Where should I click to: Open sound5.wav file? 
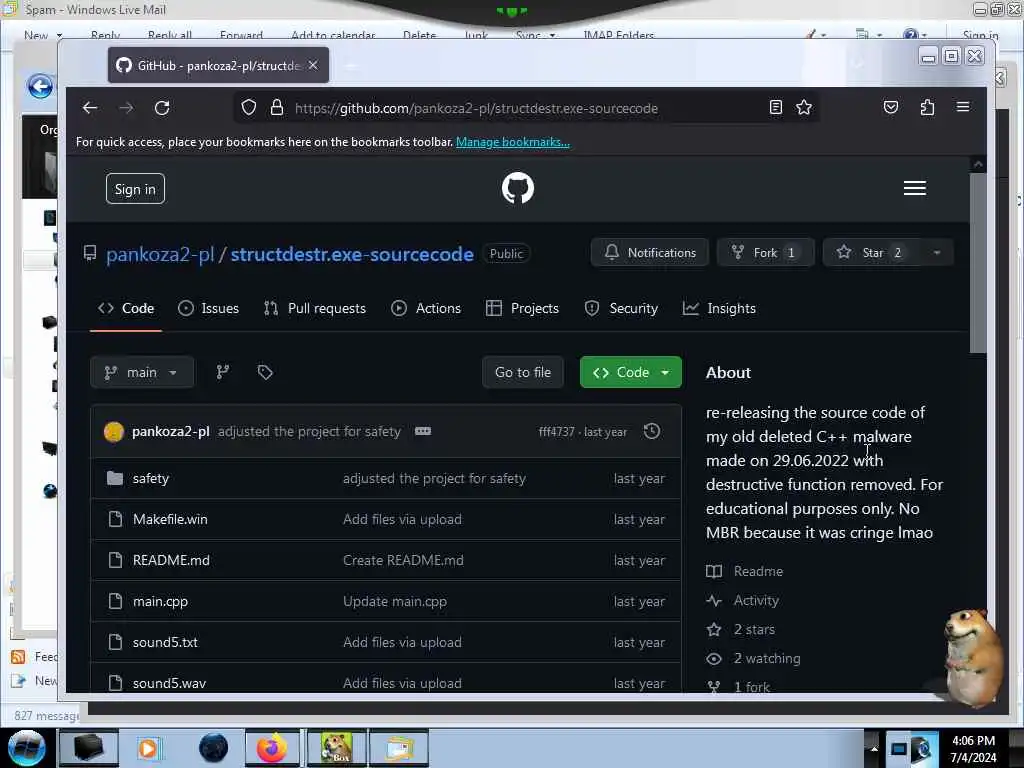(169, 683)
